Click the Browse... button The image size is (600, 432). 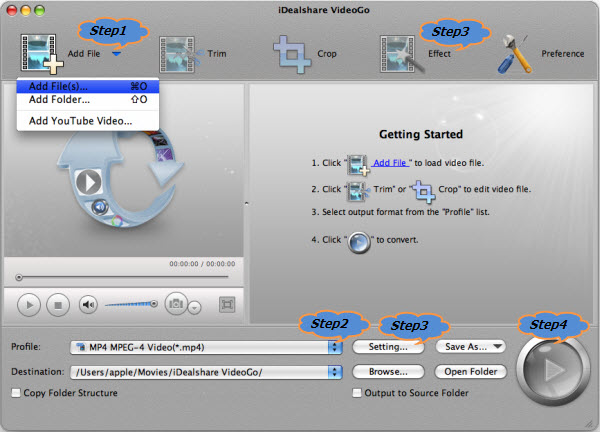[388, 372]
